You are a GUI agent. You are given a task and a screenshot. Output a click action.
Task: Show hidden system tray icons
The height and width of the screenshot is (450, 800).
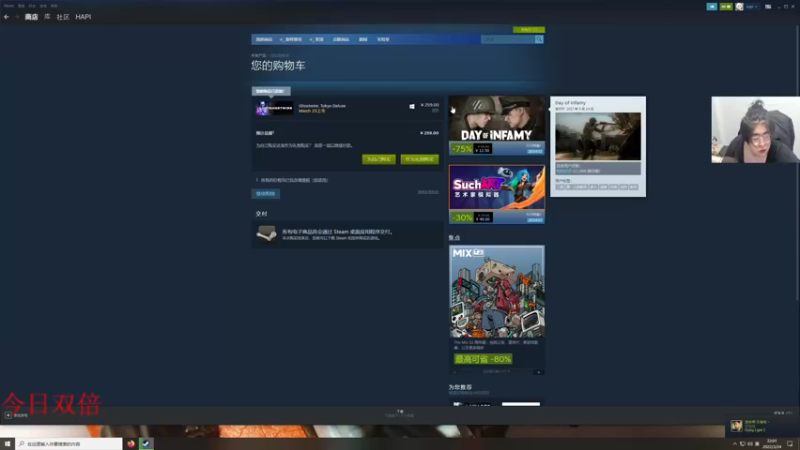point(735,444)
